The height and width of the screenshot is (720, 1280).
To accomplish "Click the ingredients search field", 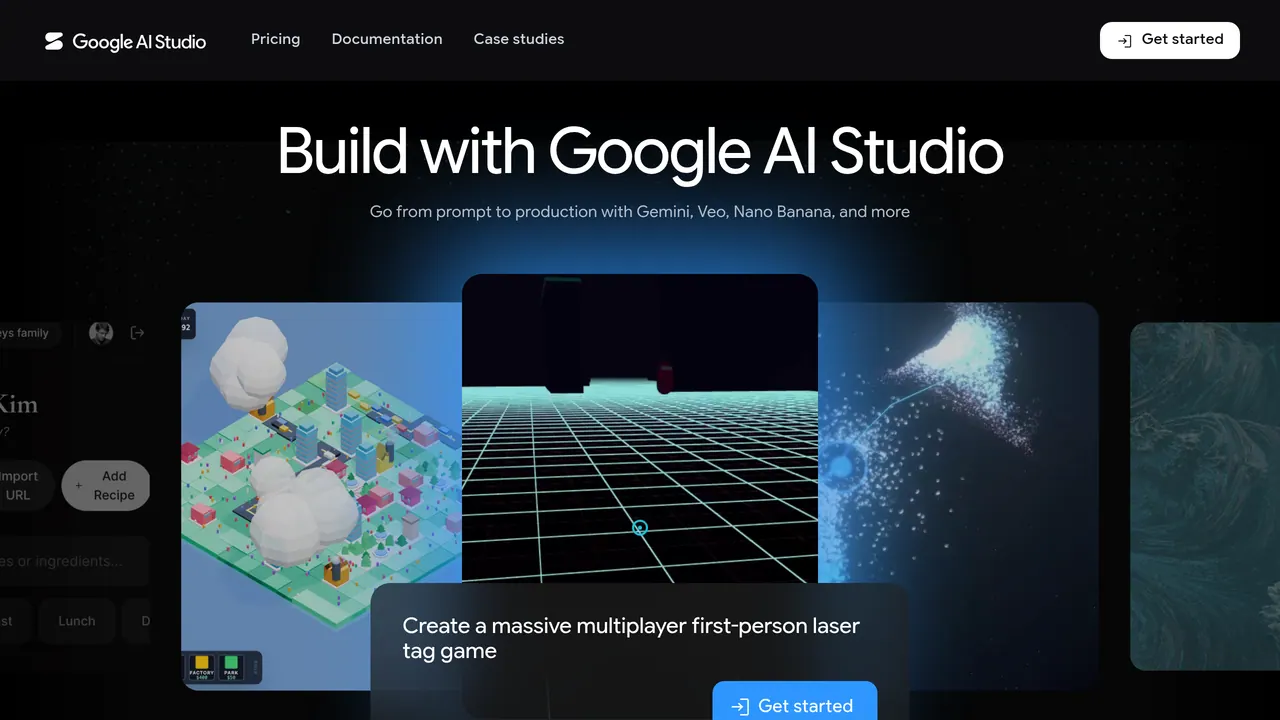I will click(x=74, y=561).
